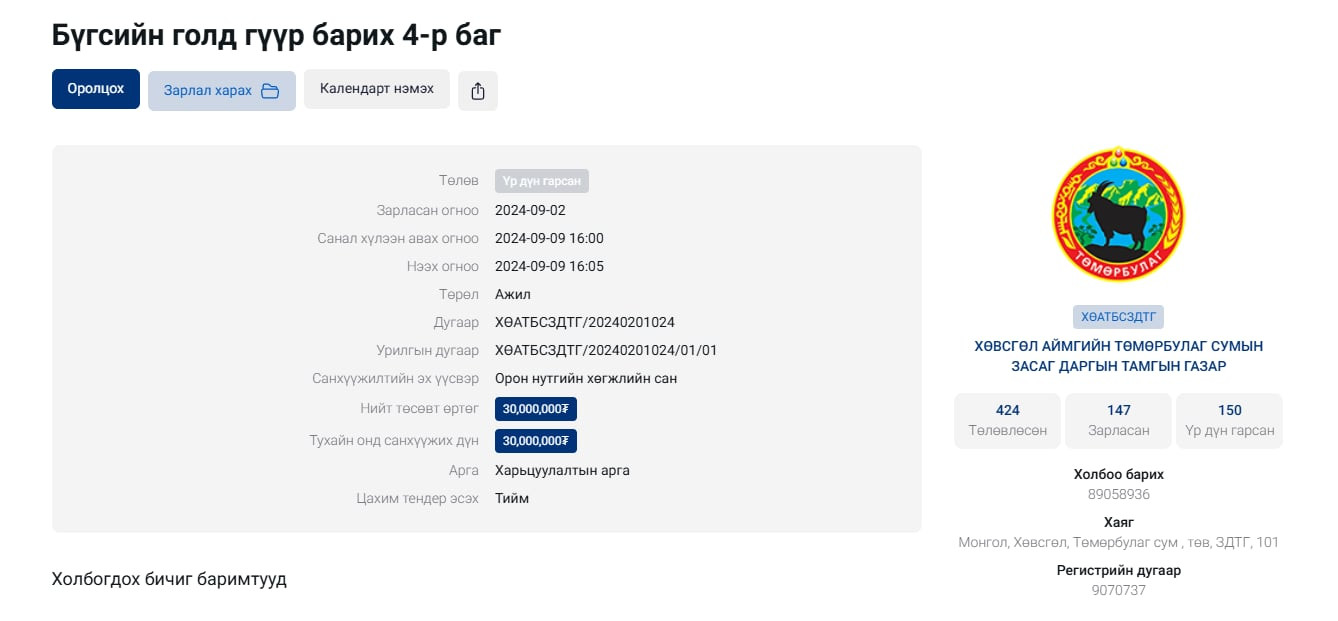
Task: Select the 150 Үр дүн гарсан tile
Action: coord(1229,420)
